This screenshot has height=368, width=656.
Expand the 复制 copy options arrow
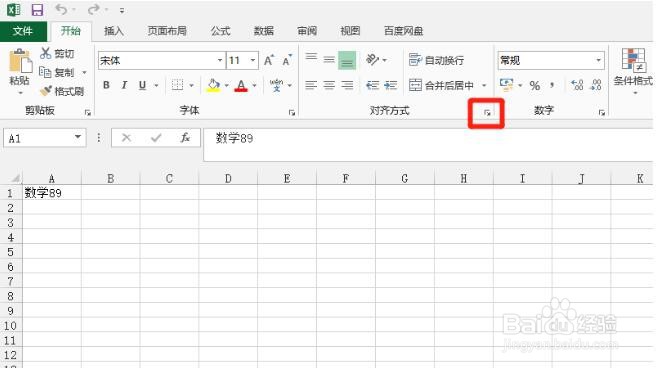(85, 72)
